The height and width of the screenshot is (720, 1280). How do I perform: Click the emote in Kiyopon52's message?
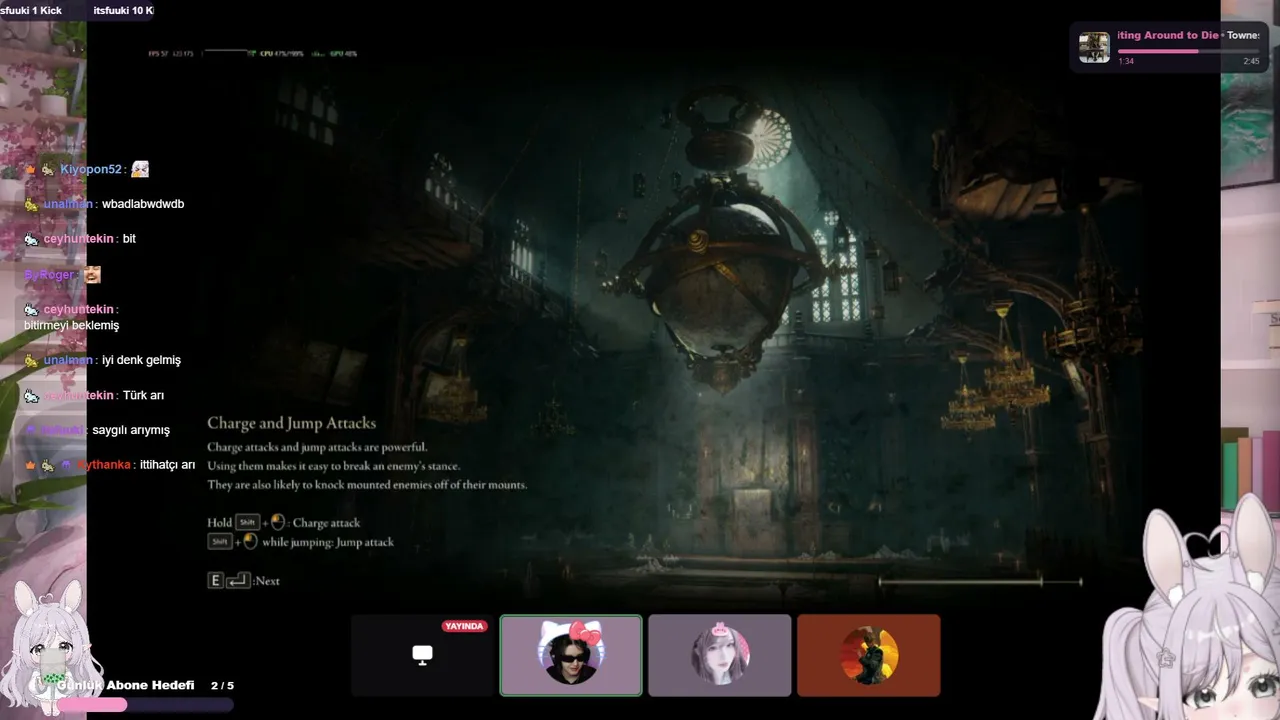(140, 169)
